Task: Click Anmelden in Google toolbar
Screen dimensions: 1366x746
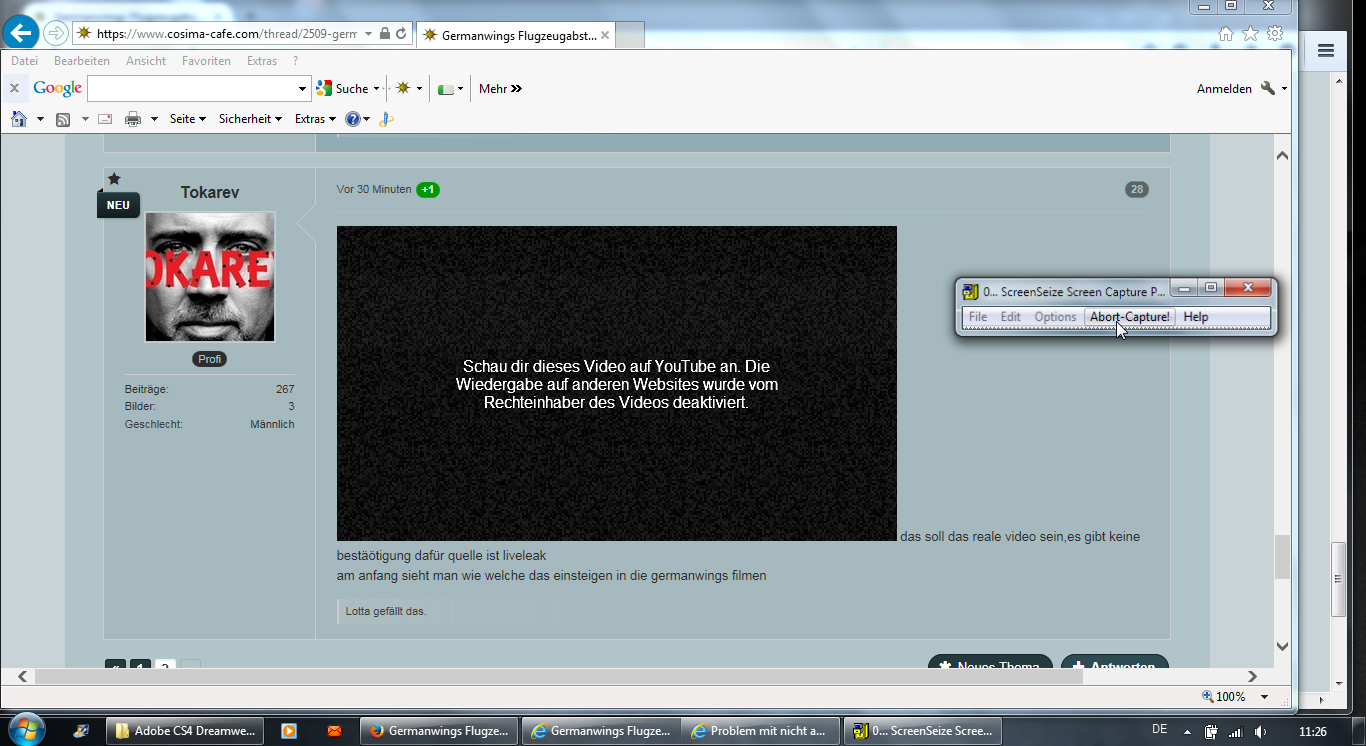Action: coord(1224,88)
